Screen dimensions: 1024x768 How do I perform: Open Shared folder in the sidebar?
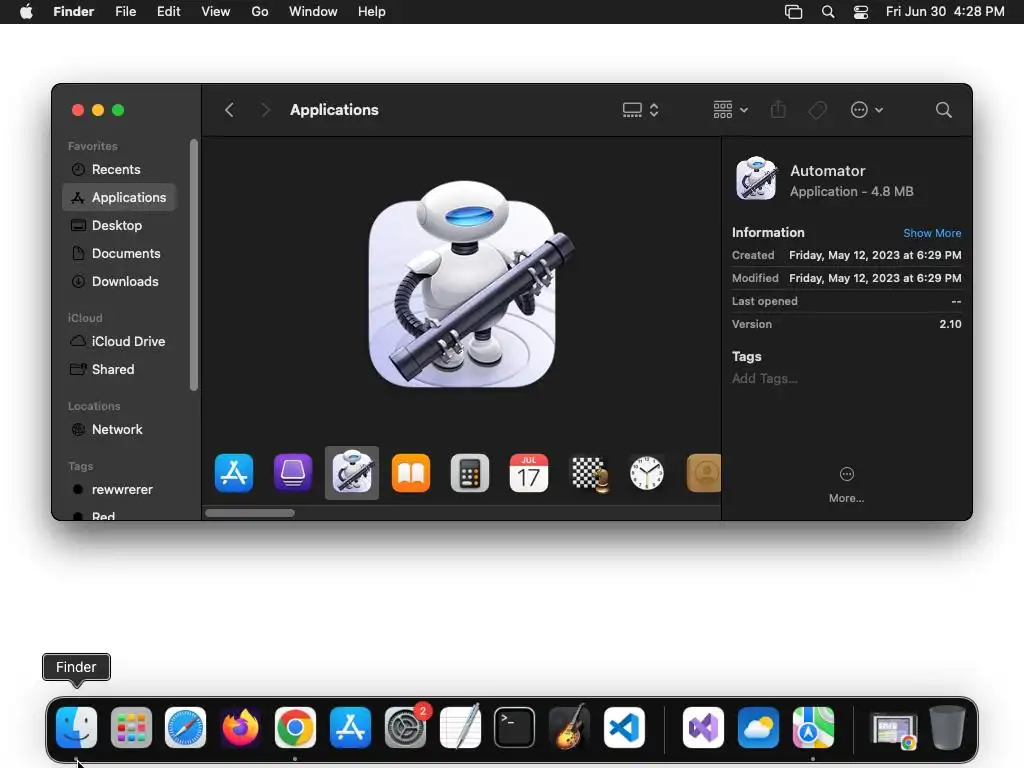pyautogui.click(x=119, y=370)
